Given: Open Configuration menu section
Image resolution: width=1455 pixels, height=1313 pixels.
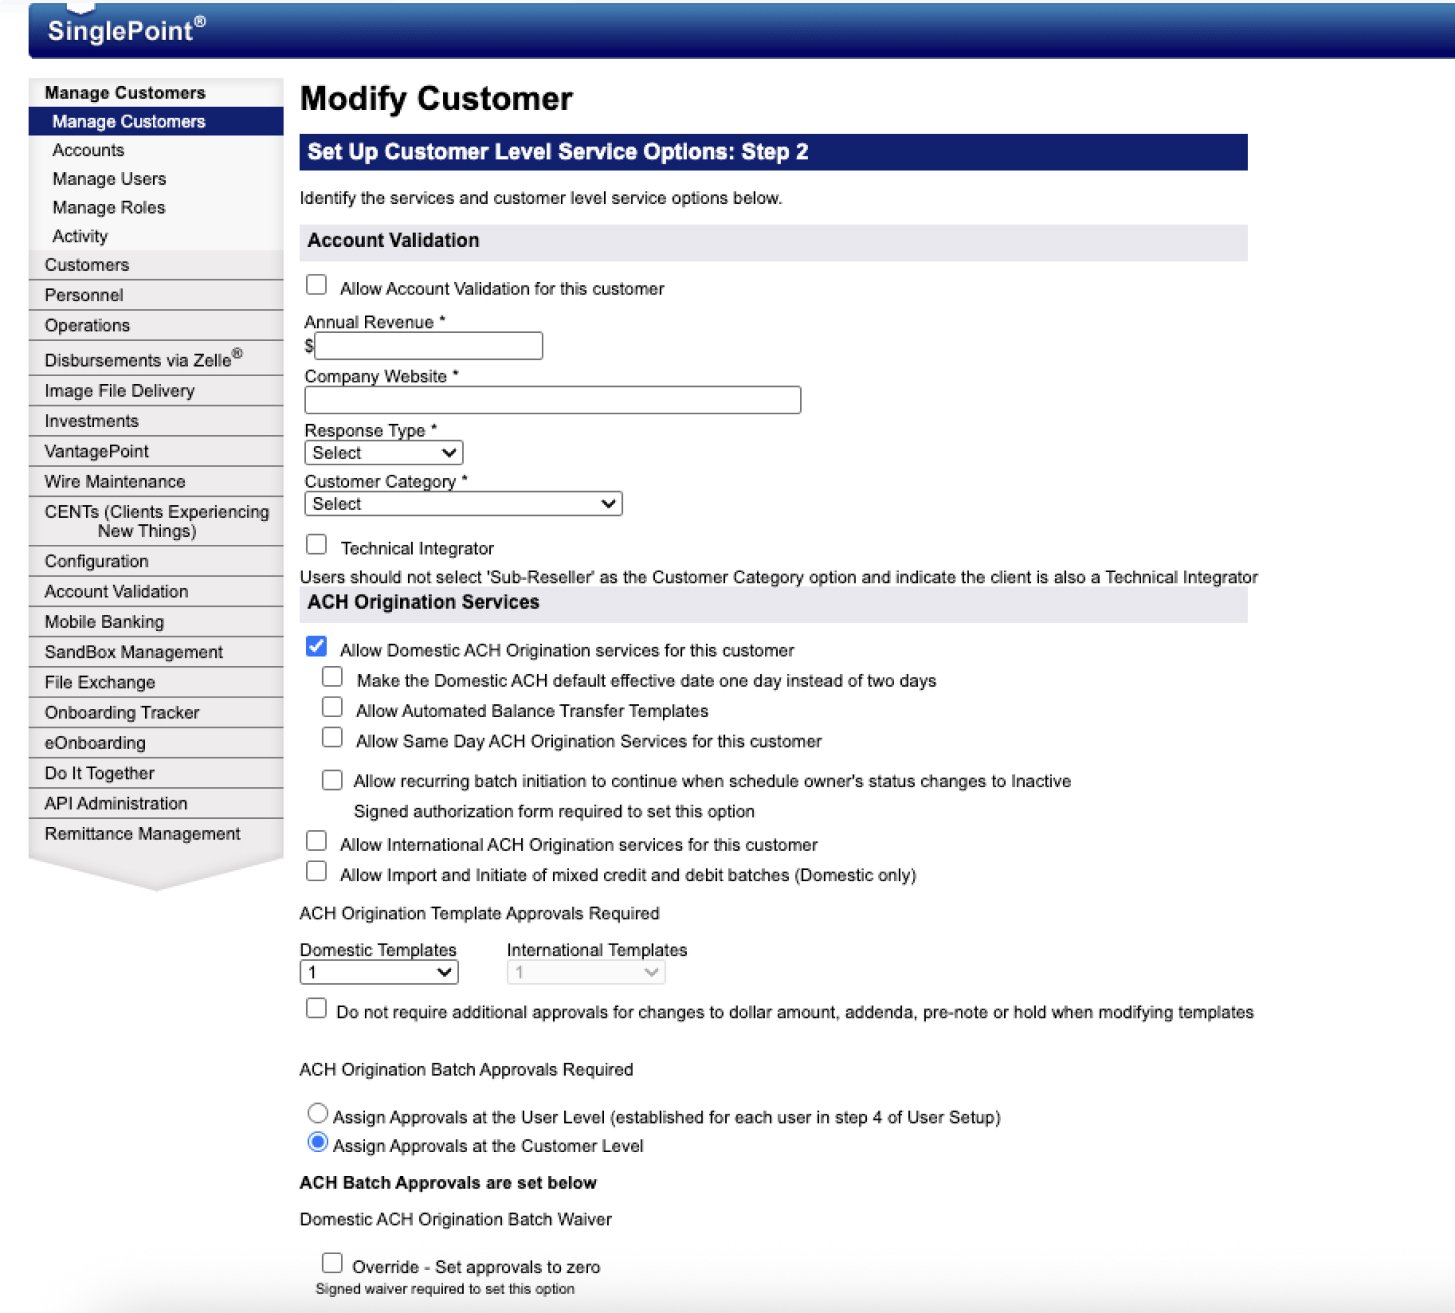Looking at the screenshot, I should [156, 561].
